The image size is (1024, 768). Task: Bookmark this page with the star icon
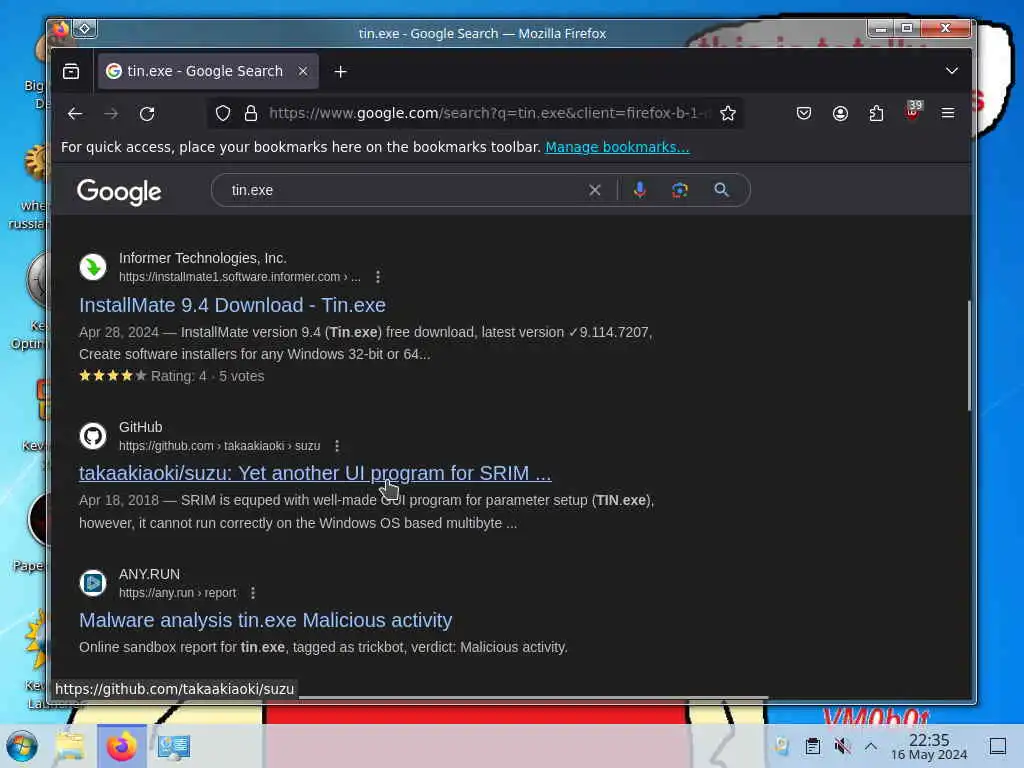click(x=728, y=114)
